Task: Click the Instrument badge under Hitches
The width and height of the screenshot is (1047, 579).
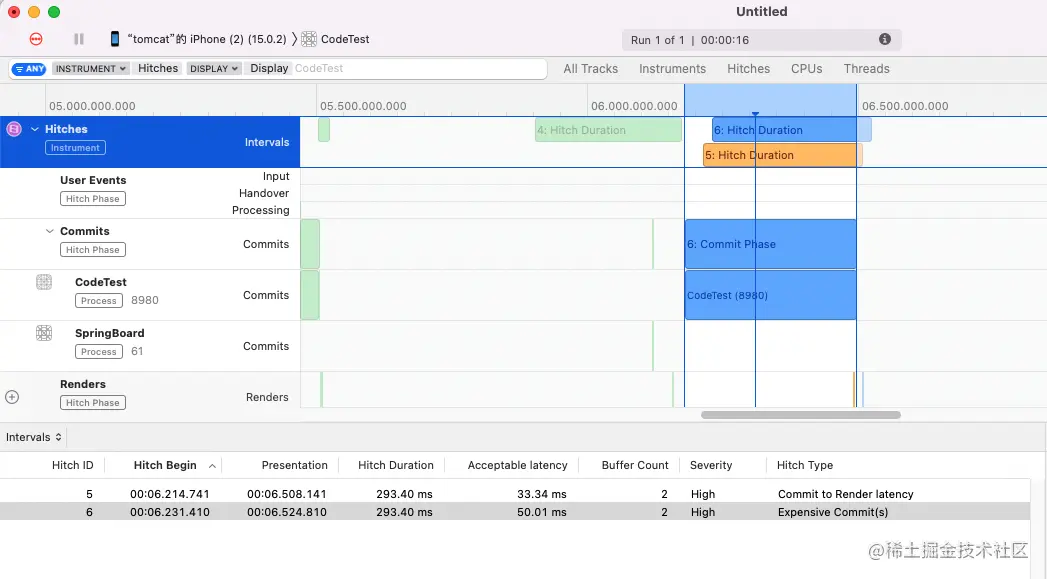Action: [x=75, y=148]
